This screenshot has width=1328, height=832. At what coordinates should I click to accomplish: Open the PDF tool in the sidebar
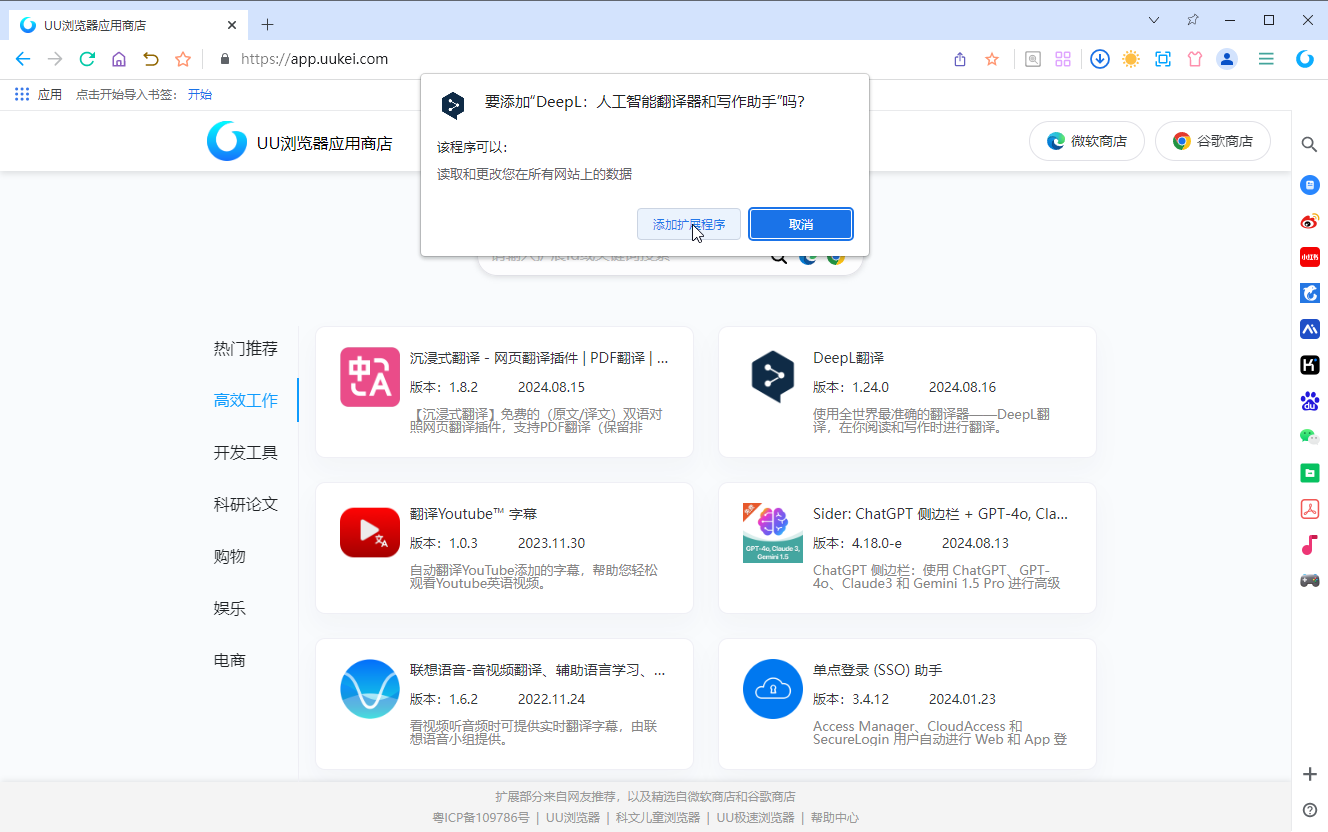click(x=1309, y=509)
